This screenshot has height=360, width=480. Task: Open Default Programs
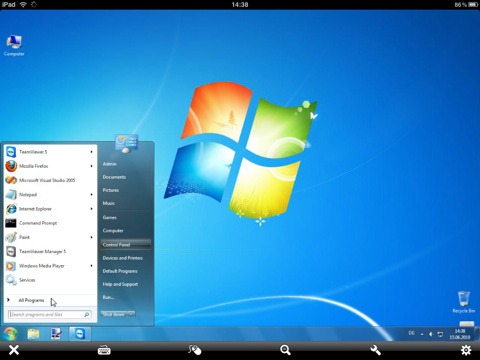(120, 271)
